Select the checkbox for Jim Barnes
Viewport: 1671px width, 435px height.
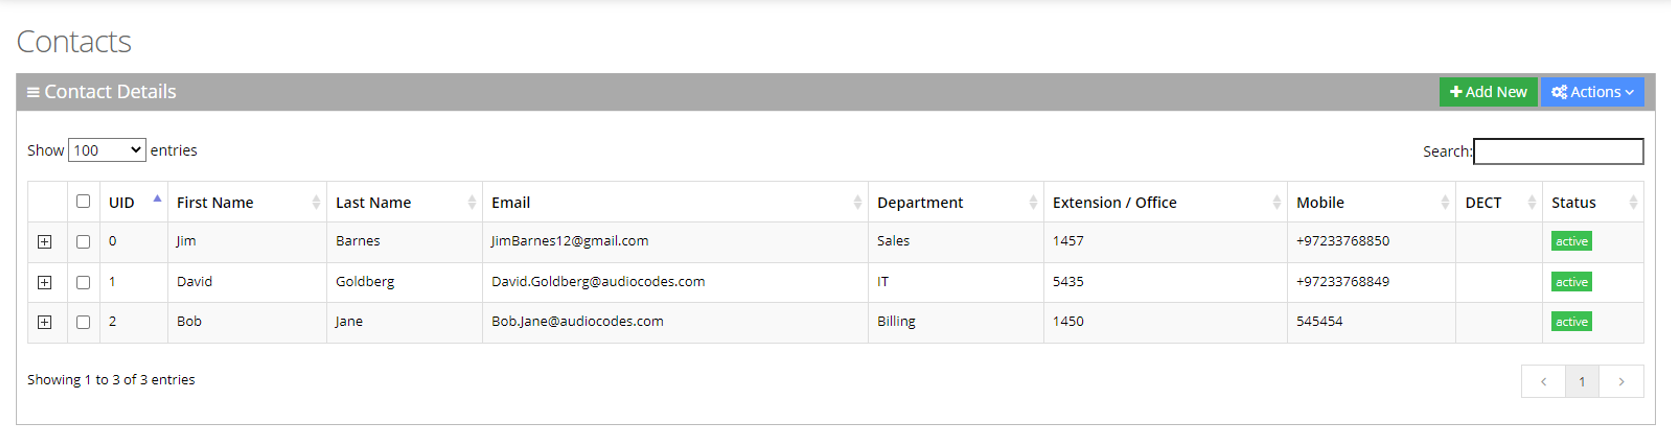pyautogui.click(x=83, y=242)
